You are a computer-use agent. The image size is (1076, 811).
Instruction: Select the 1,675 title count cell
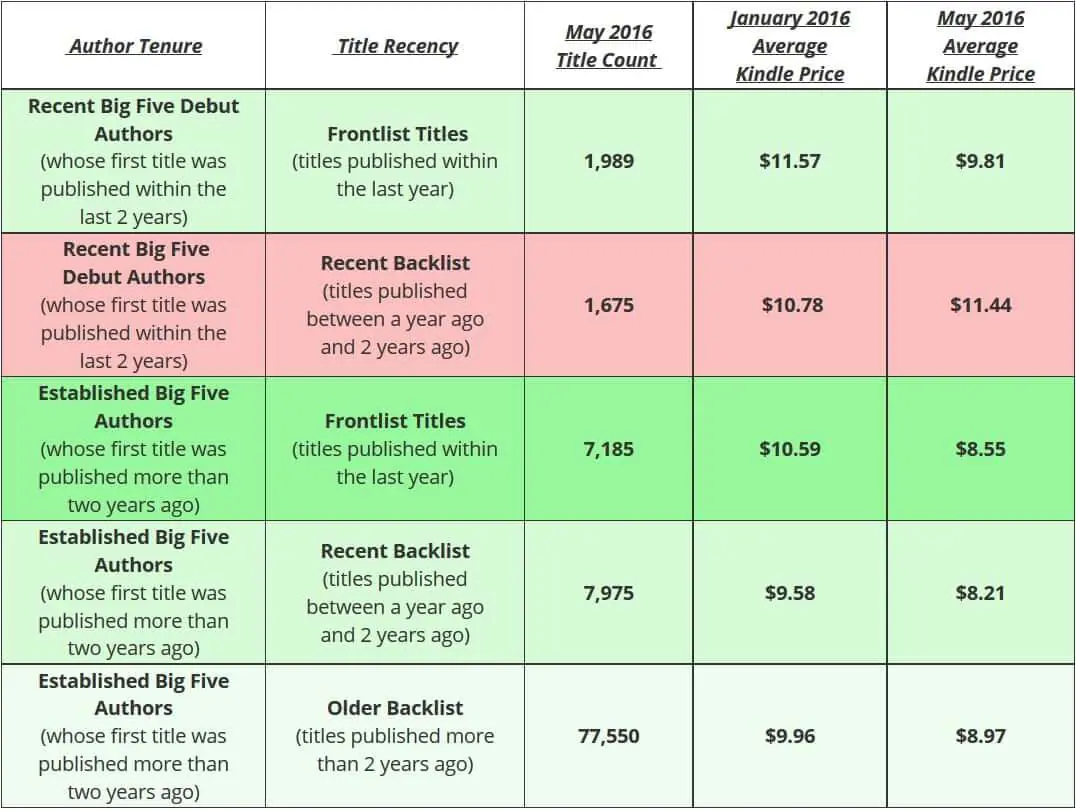[x=609, y=305]
